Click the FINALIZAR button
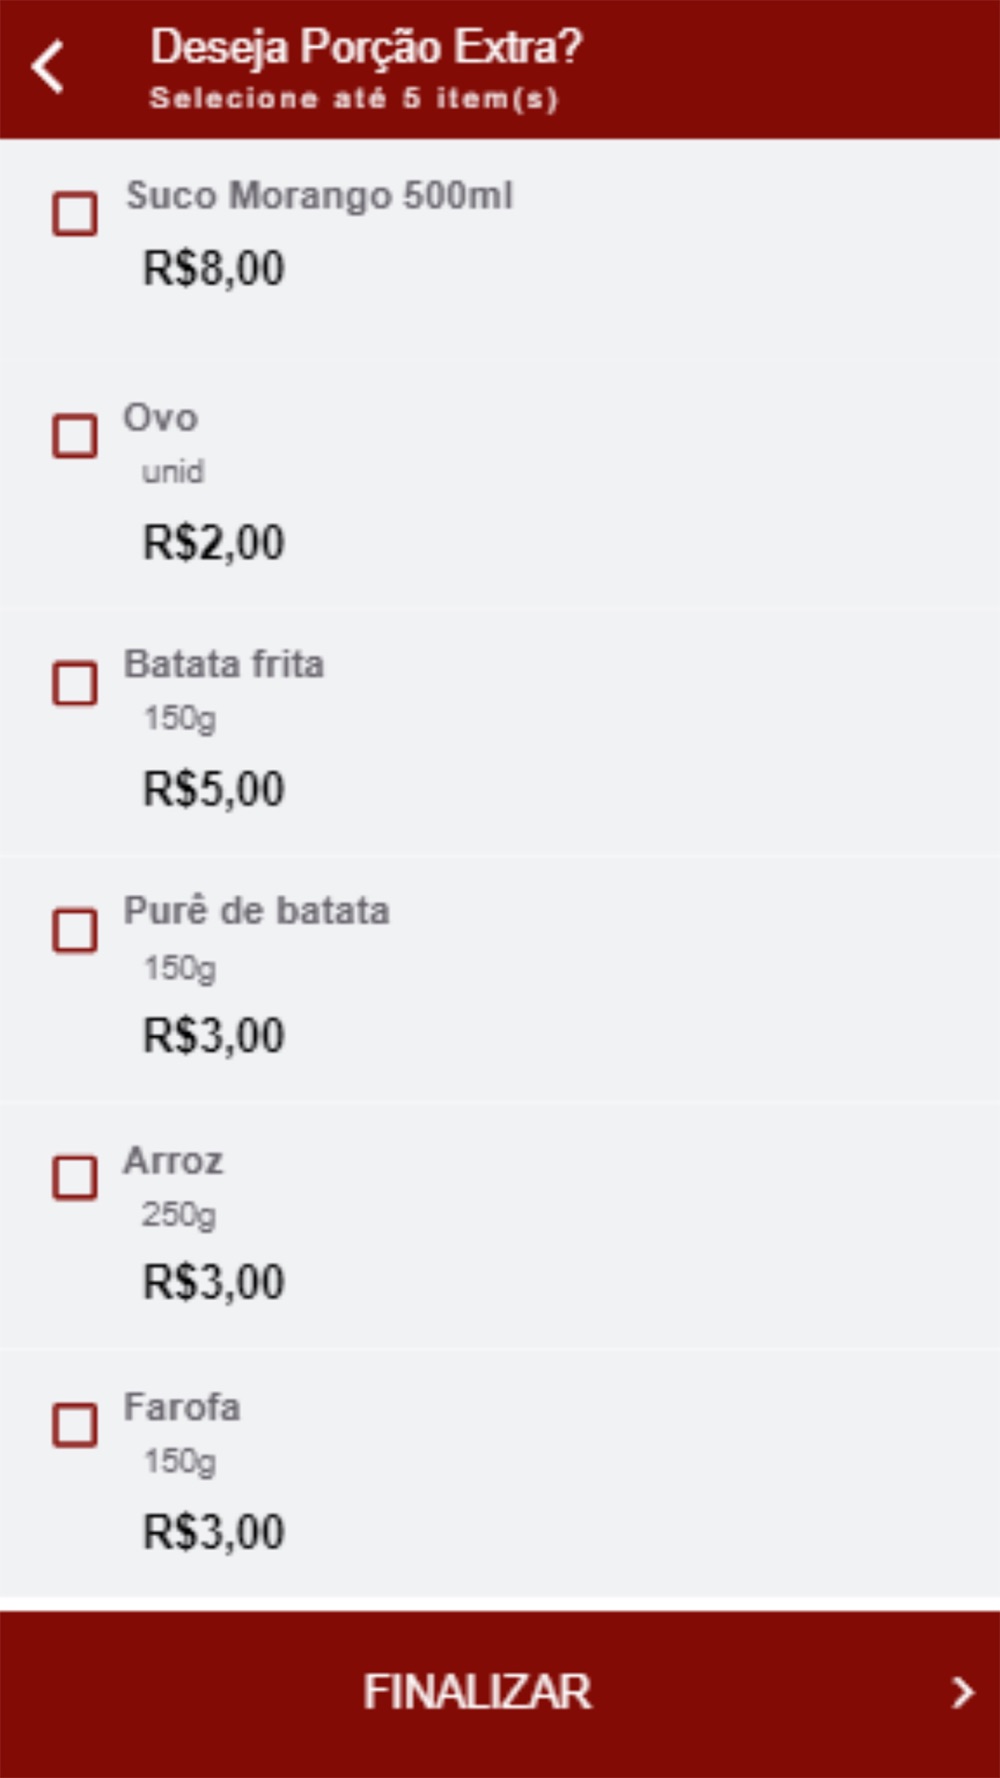This screenshot has width=1000, height=1778. click(x=500, y=1693)
